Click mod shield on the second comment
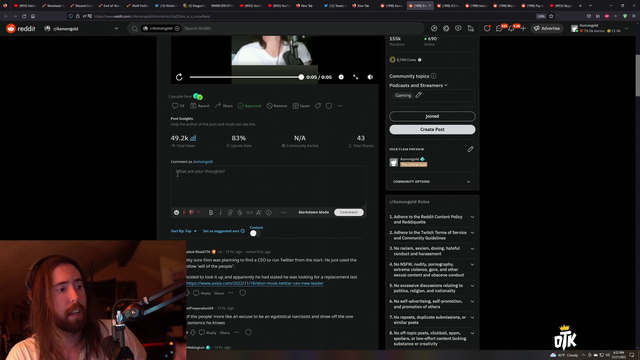This screenshot has width=640, height=360. [x=248, y=333]
